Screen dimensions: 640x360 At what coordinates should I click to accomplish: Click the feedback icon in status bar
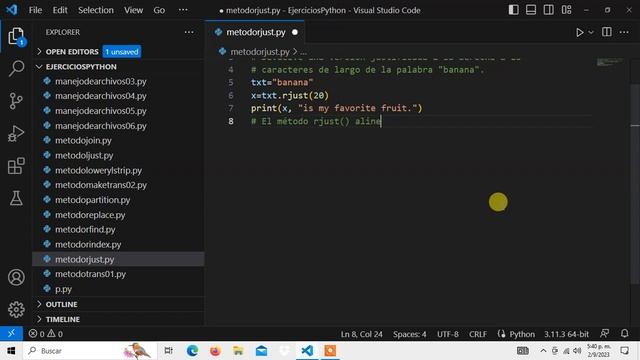pos(604,334)
